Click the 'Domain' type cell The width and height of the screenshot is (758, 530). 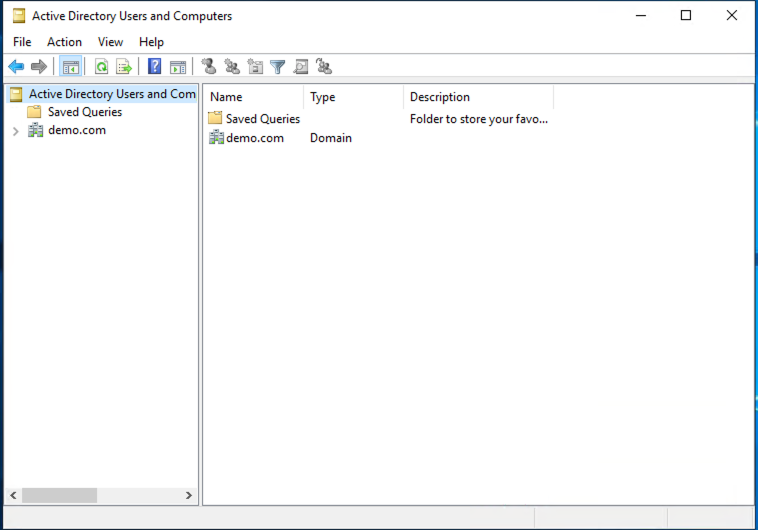[x=331, y=138]
